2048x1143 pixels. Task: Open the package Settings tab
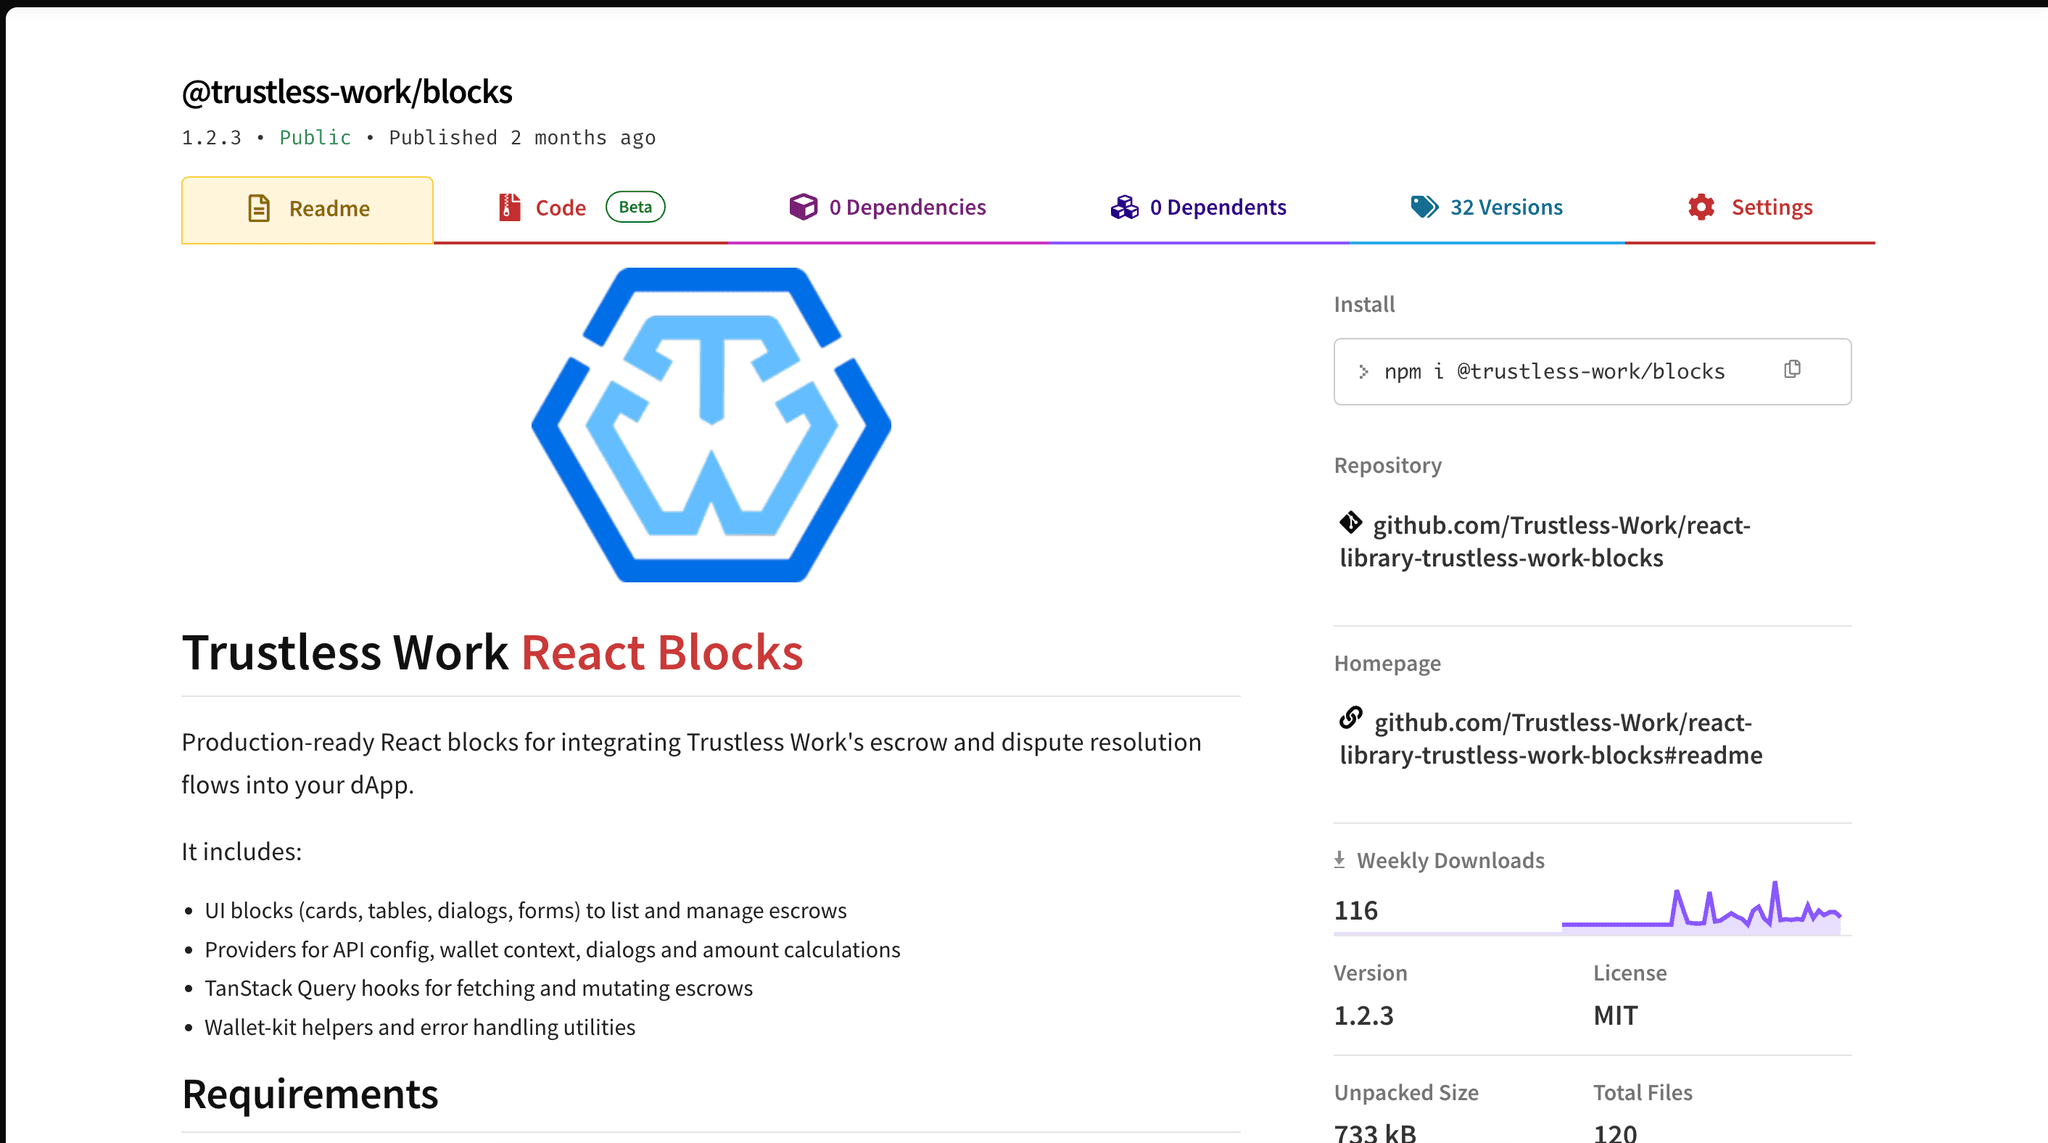[x=1750, y=208]
